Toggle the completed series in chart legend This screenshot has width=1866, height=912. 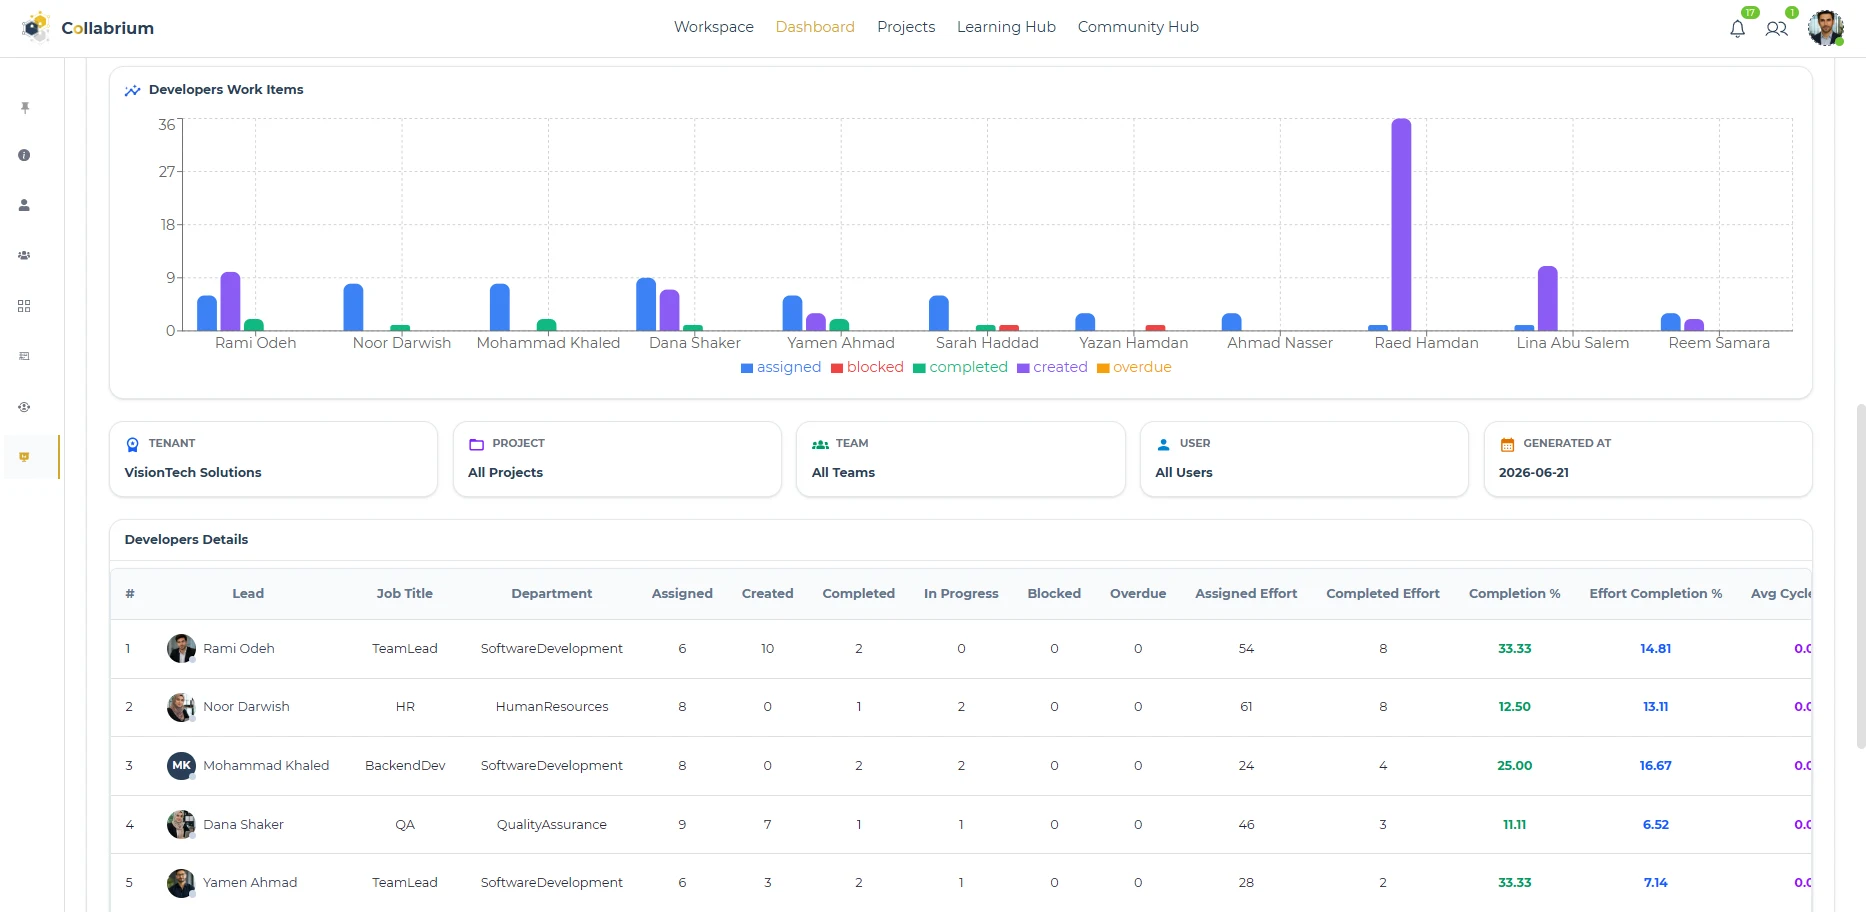click(x=960, y=368)
